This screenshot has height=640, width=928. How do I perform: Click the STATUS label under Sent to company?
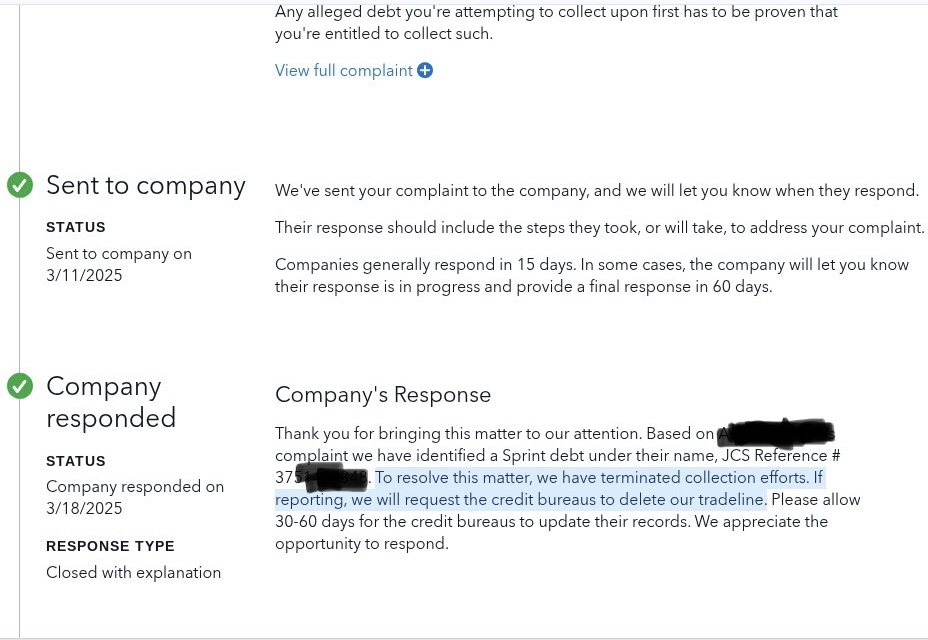pos(76,227)
